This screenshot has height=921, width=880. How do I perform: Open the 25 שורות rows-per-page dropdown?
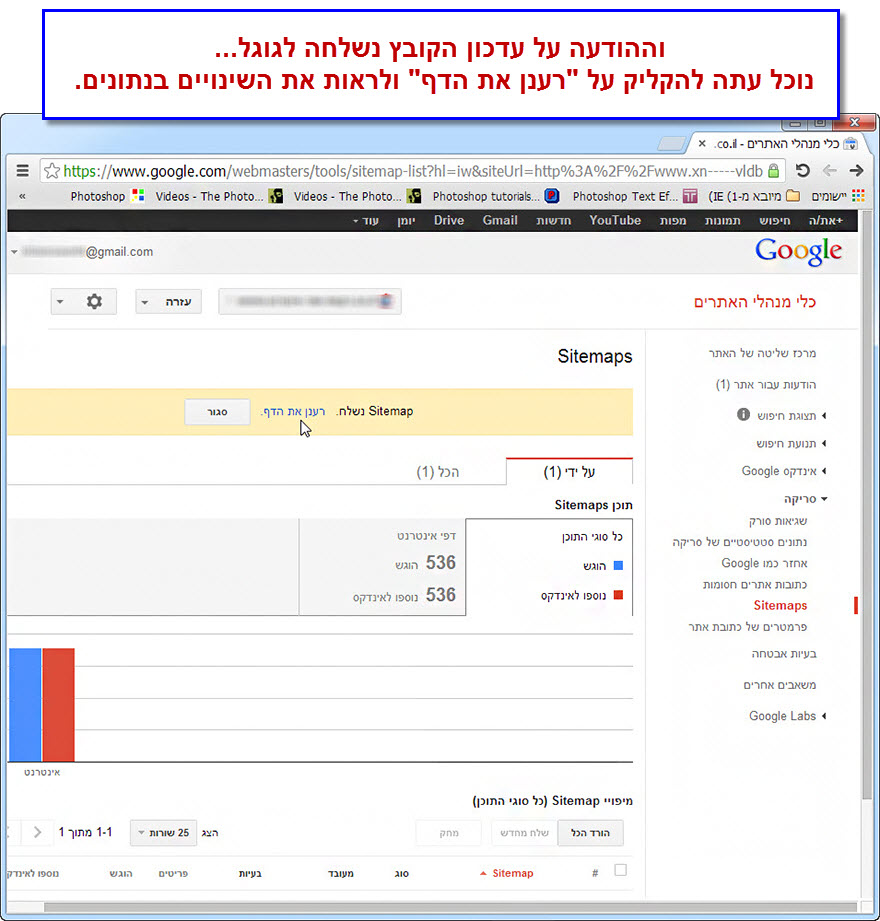(x=163, y=833)
